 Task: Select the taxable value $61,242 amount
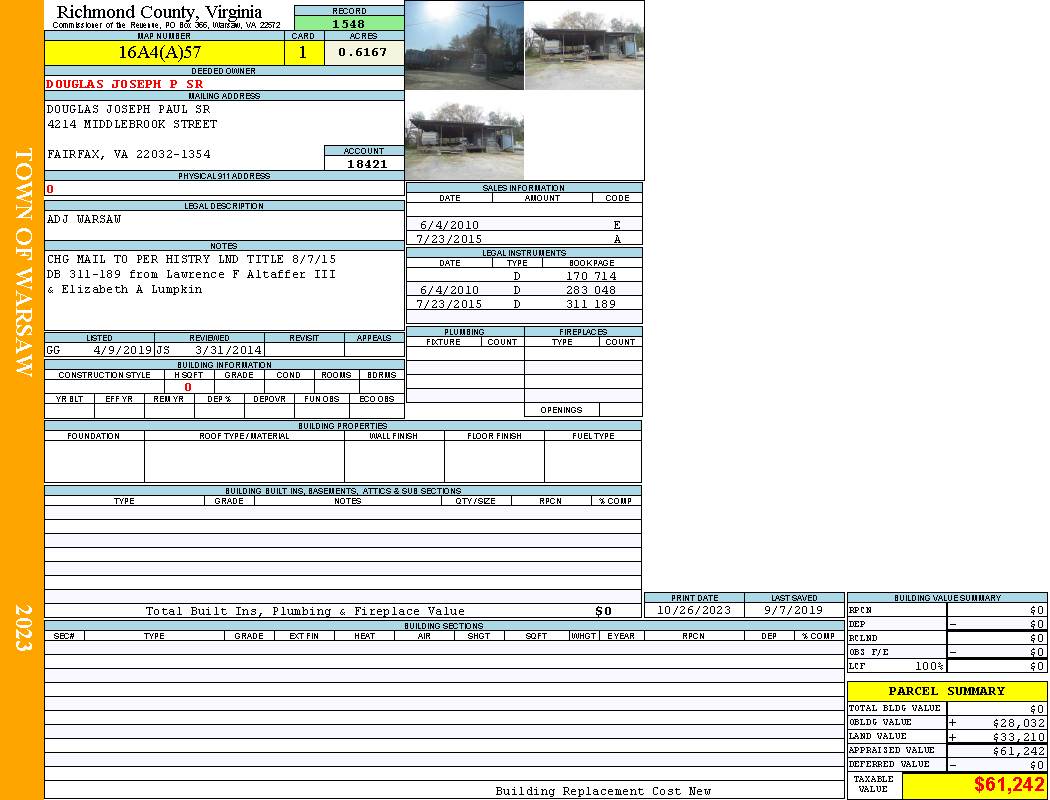(1008, 784)
